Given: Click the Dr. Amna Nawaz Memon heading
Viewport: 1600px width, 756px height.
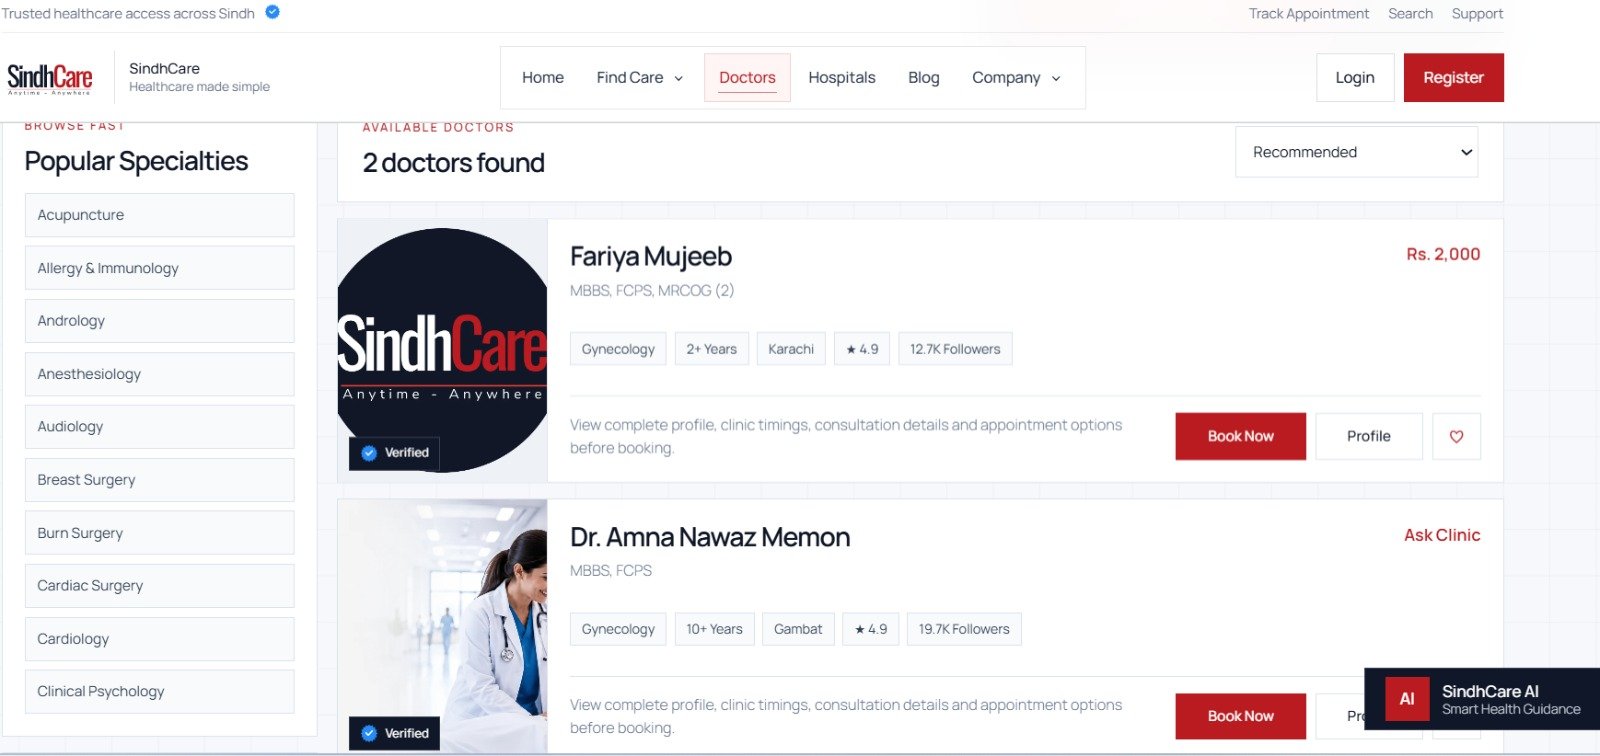Looking at the screenshot, I should pos(710,538).
